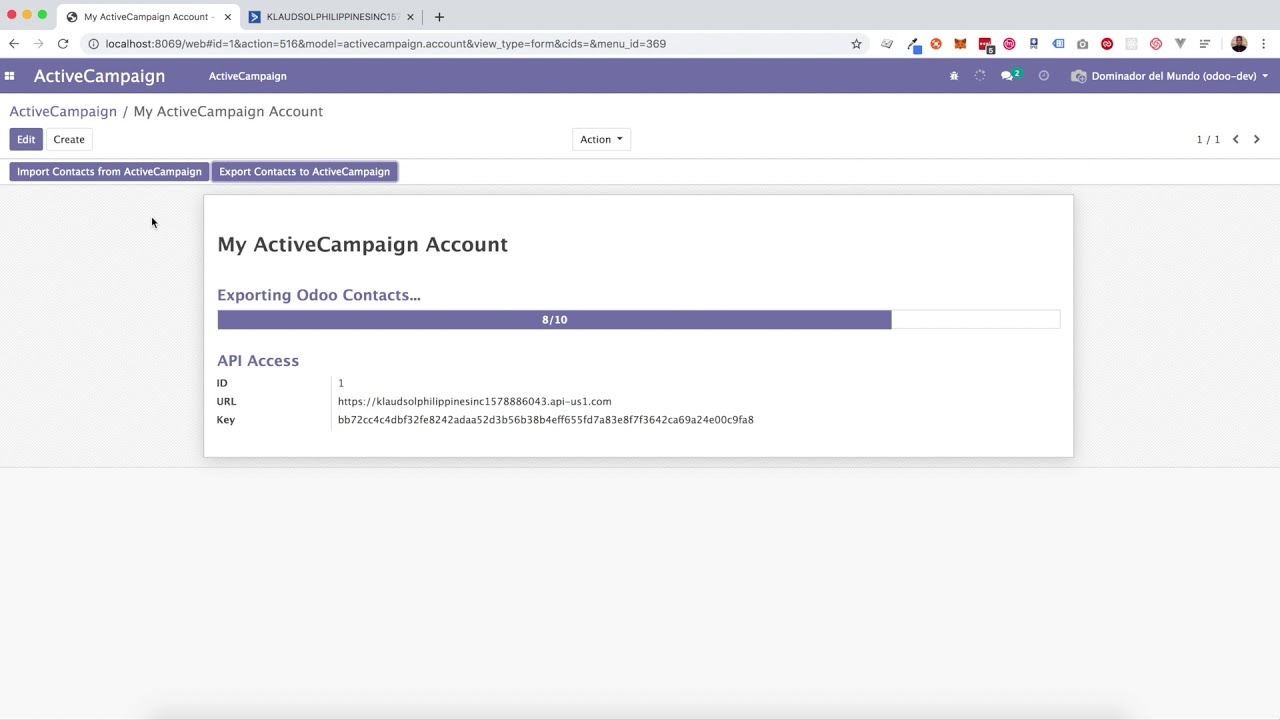Screen dimensions: 1280x720
Task: Click the API Access section heading
Action: click(x=258, y=361)
